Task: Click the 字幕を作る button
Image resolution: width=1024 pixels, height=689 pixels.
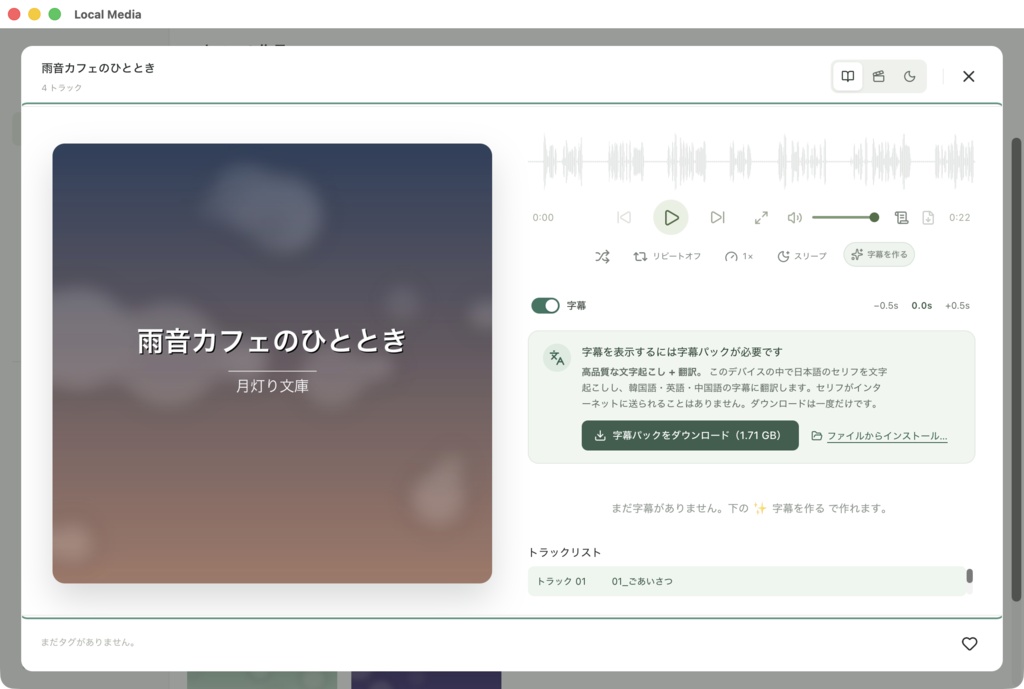Action: (879, 255)
